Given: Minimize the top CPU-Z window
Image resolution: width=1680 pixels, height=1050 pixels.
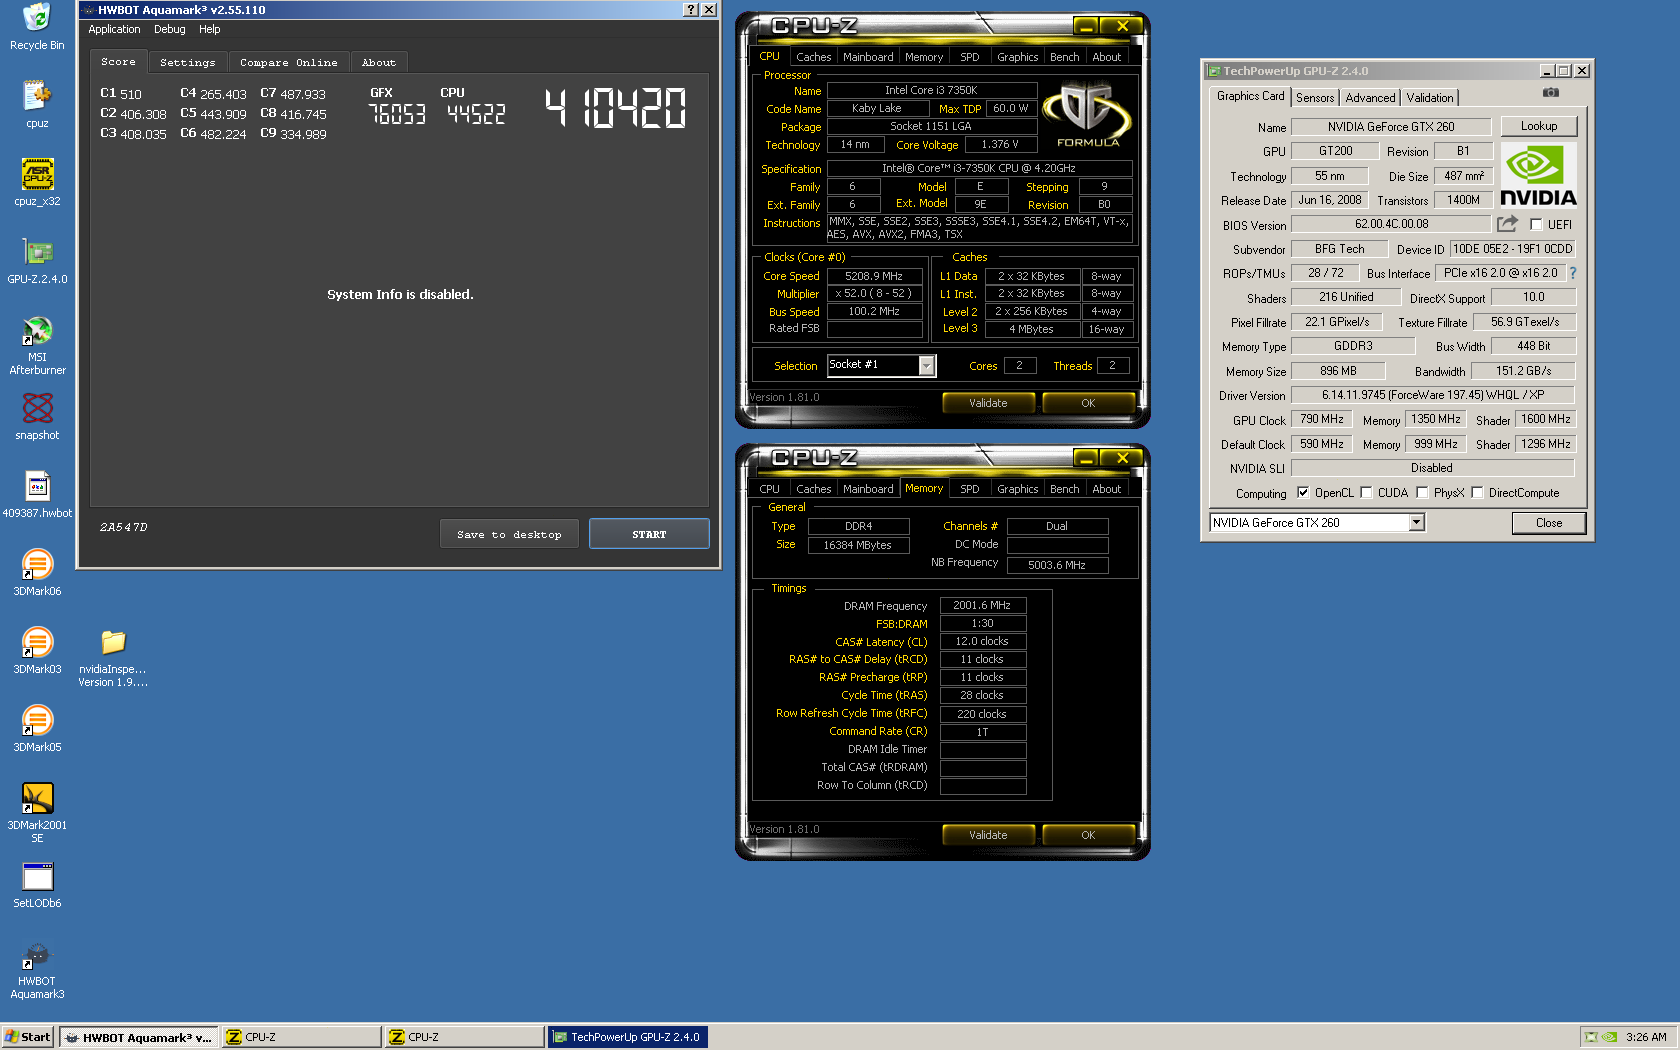Looking at the screenshot, I should point(1086,26).
